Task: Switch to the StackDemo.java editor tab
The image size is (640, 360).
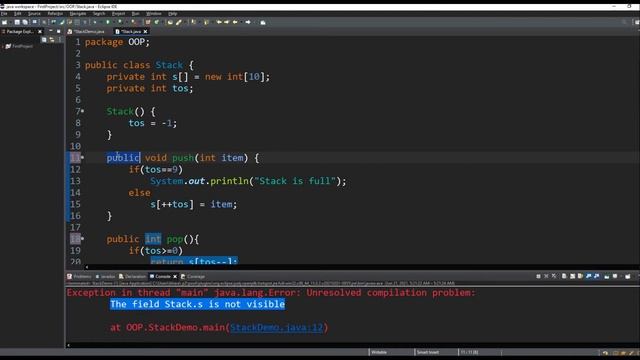Action: click(87, 31)
